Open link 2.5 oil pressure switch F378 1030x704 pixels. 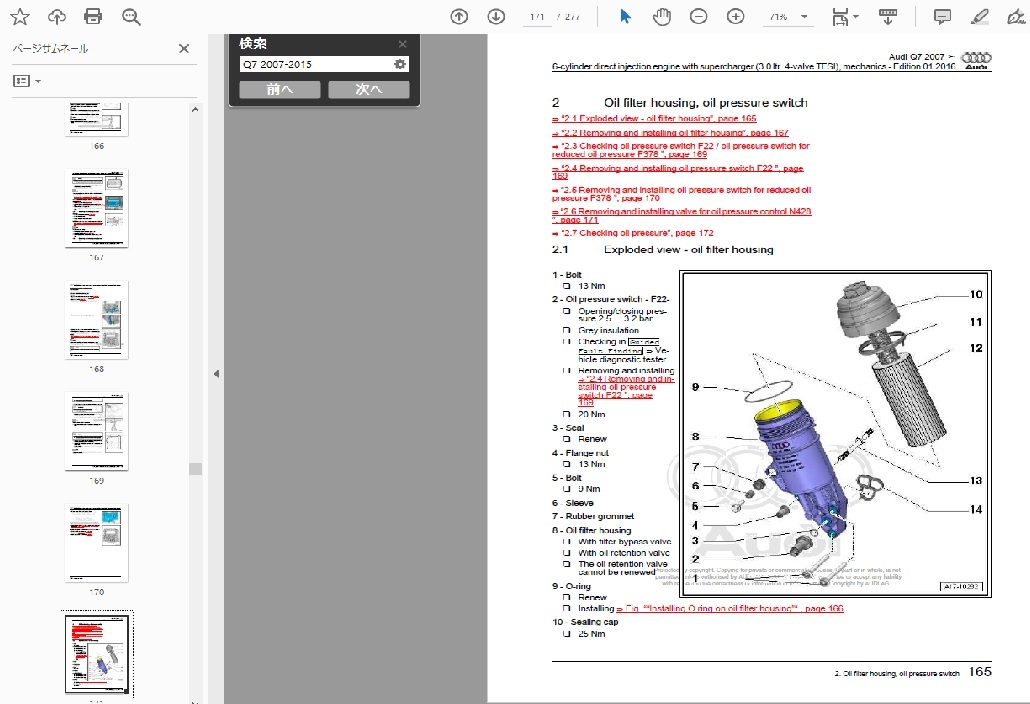pos(681,194)
